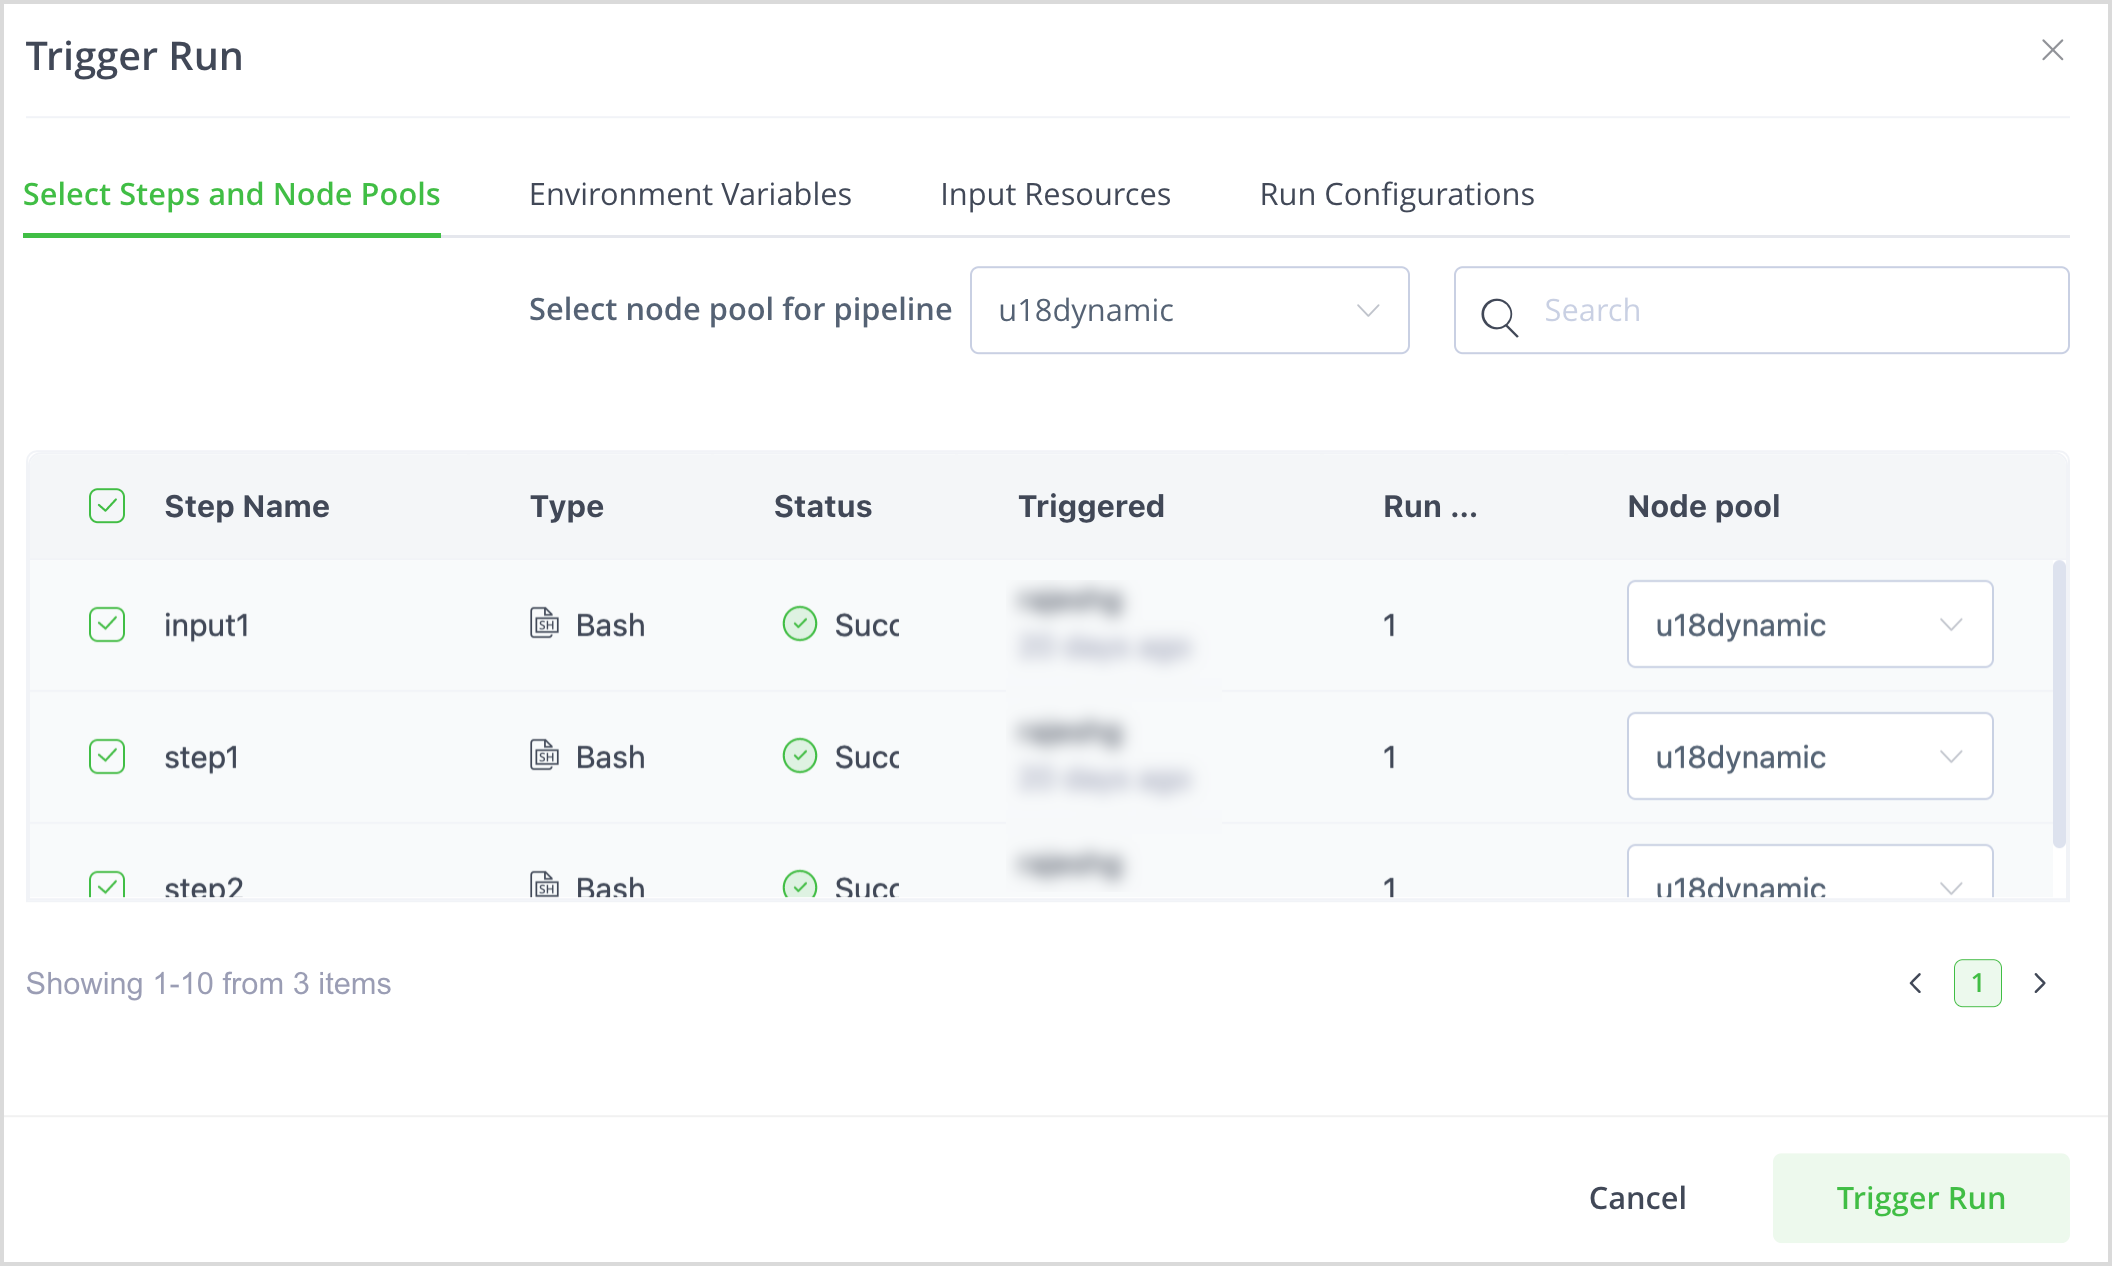Uncheck the input1 step checkbox
Screen dimensions: 2112x1266
[x=107, y=624]
